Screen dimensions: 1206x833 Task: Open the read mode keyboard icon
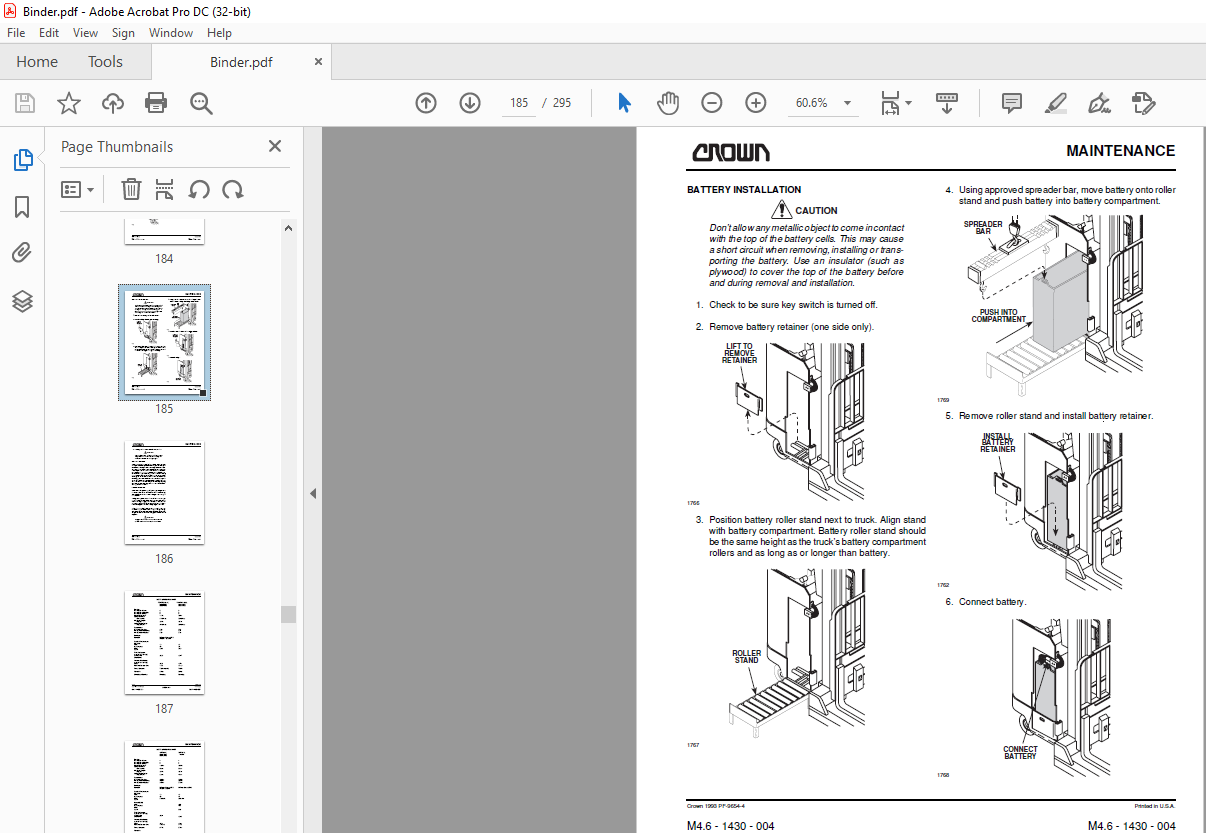pos(947,103)
